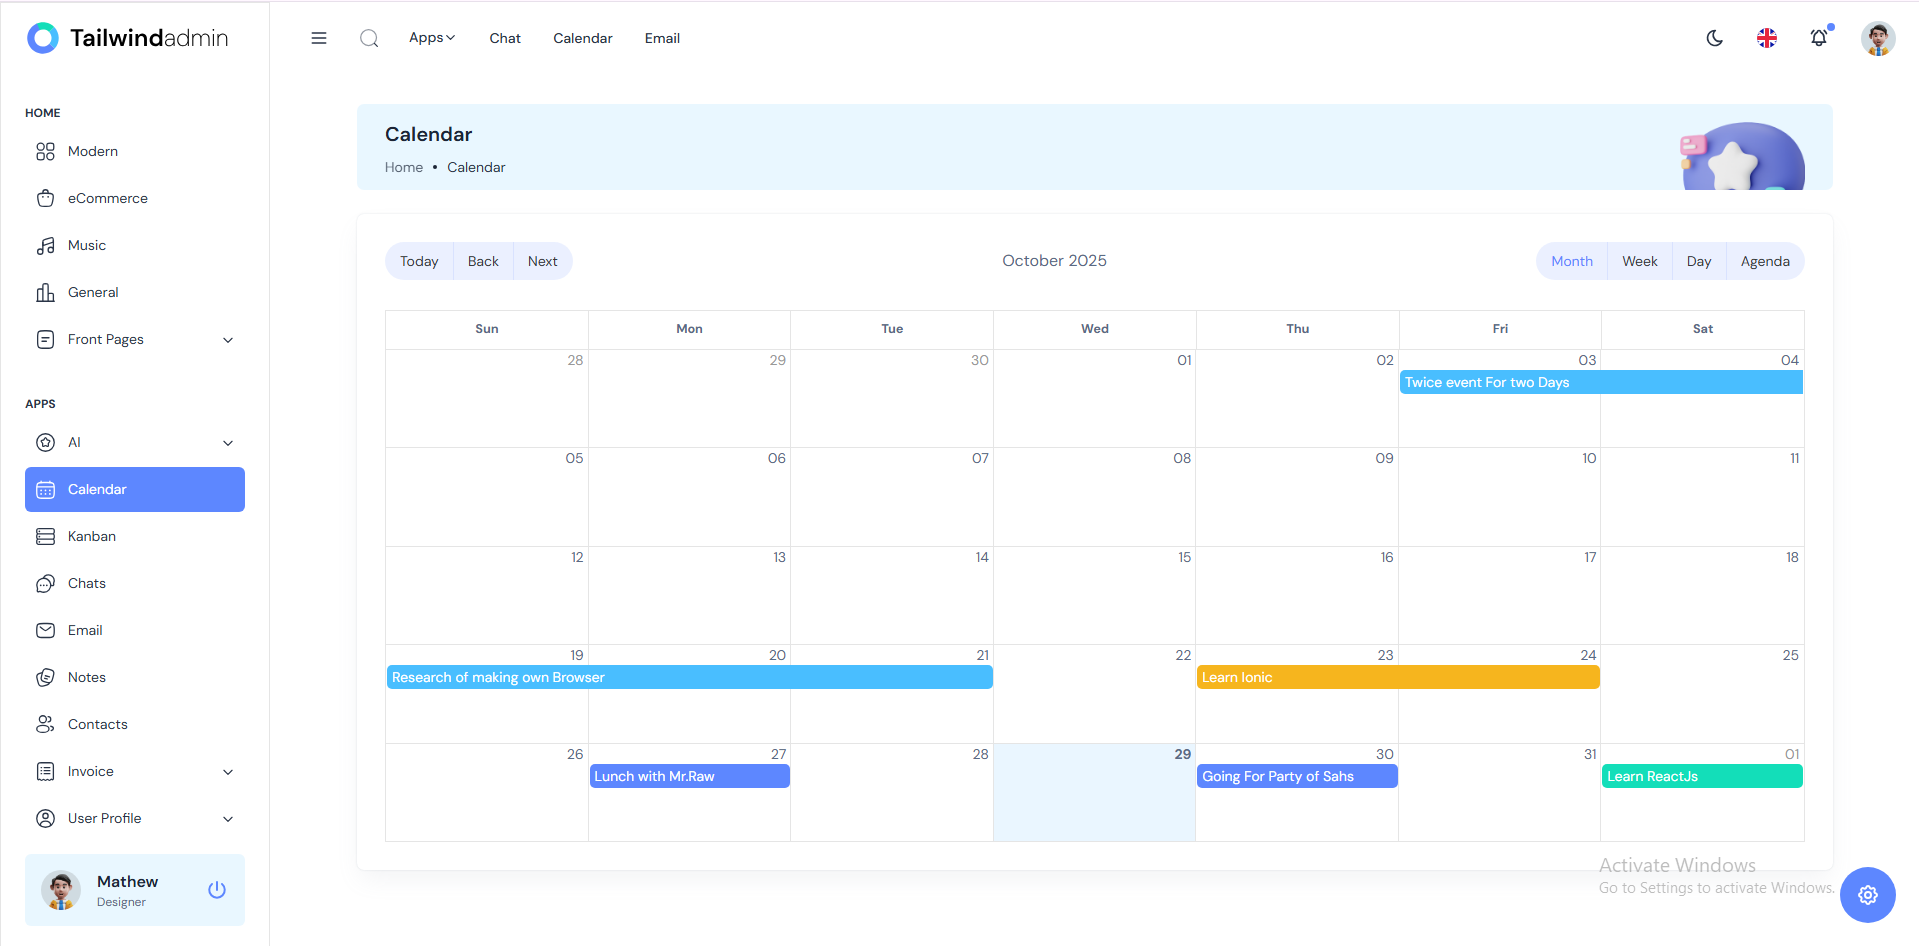Click the Notes icon in sidebar
Screen dimensions: 1919x946
click(46, 677)
